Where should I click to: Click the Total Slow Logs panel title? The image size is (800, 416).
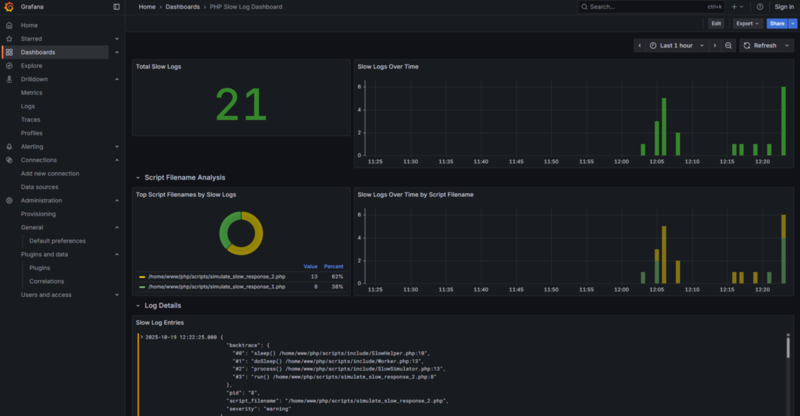coord(158,66)
